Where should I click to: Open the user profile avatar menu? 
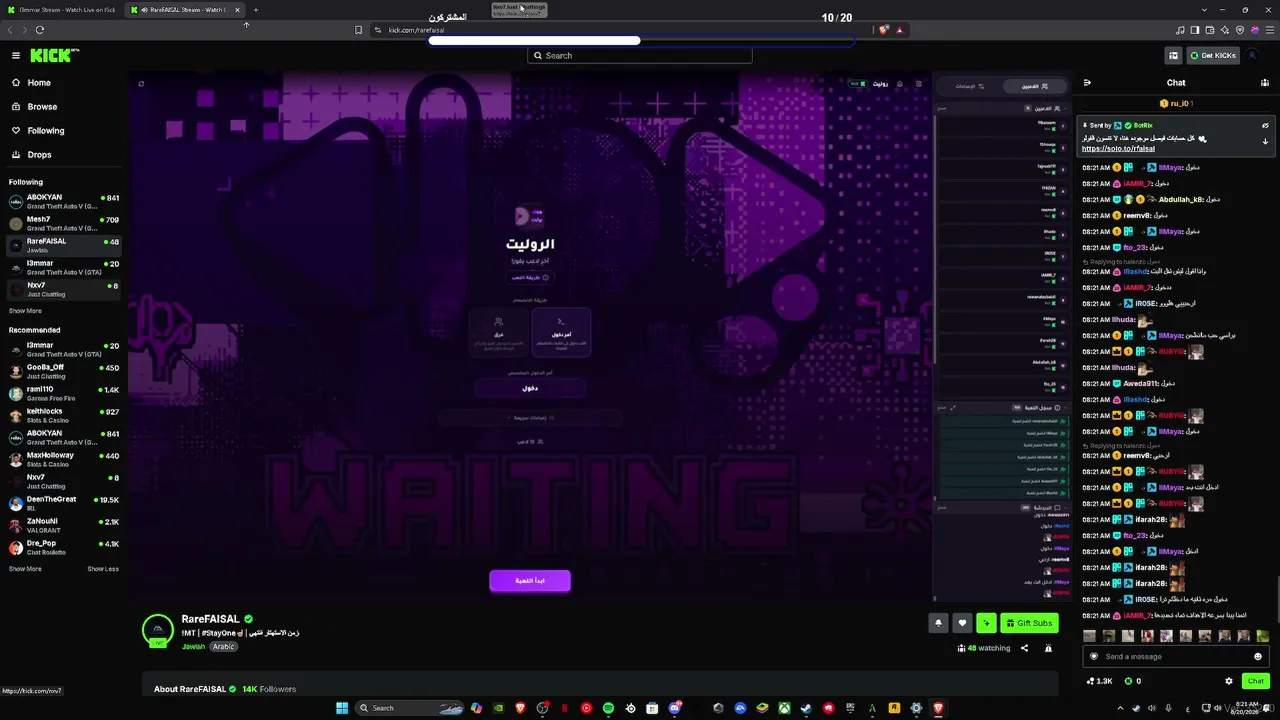click(x=1253, y=56)
